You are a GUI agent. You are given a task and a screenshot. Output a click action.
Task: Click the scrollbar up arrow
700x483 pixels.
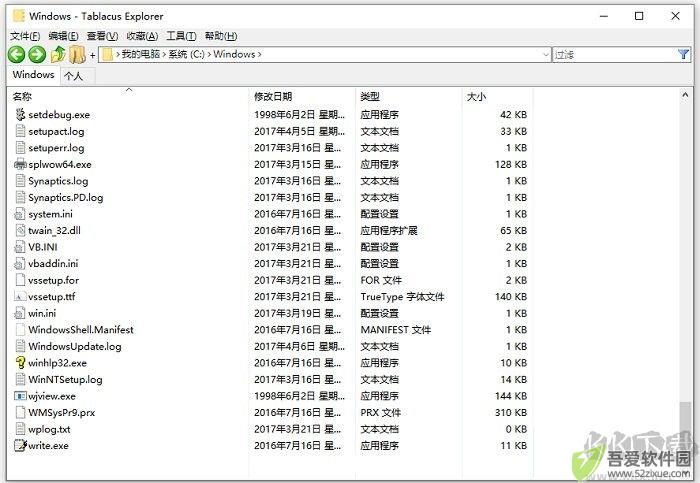tap(685, 95)
